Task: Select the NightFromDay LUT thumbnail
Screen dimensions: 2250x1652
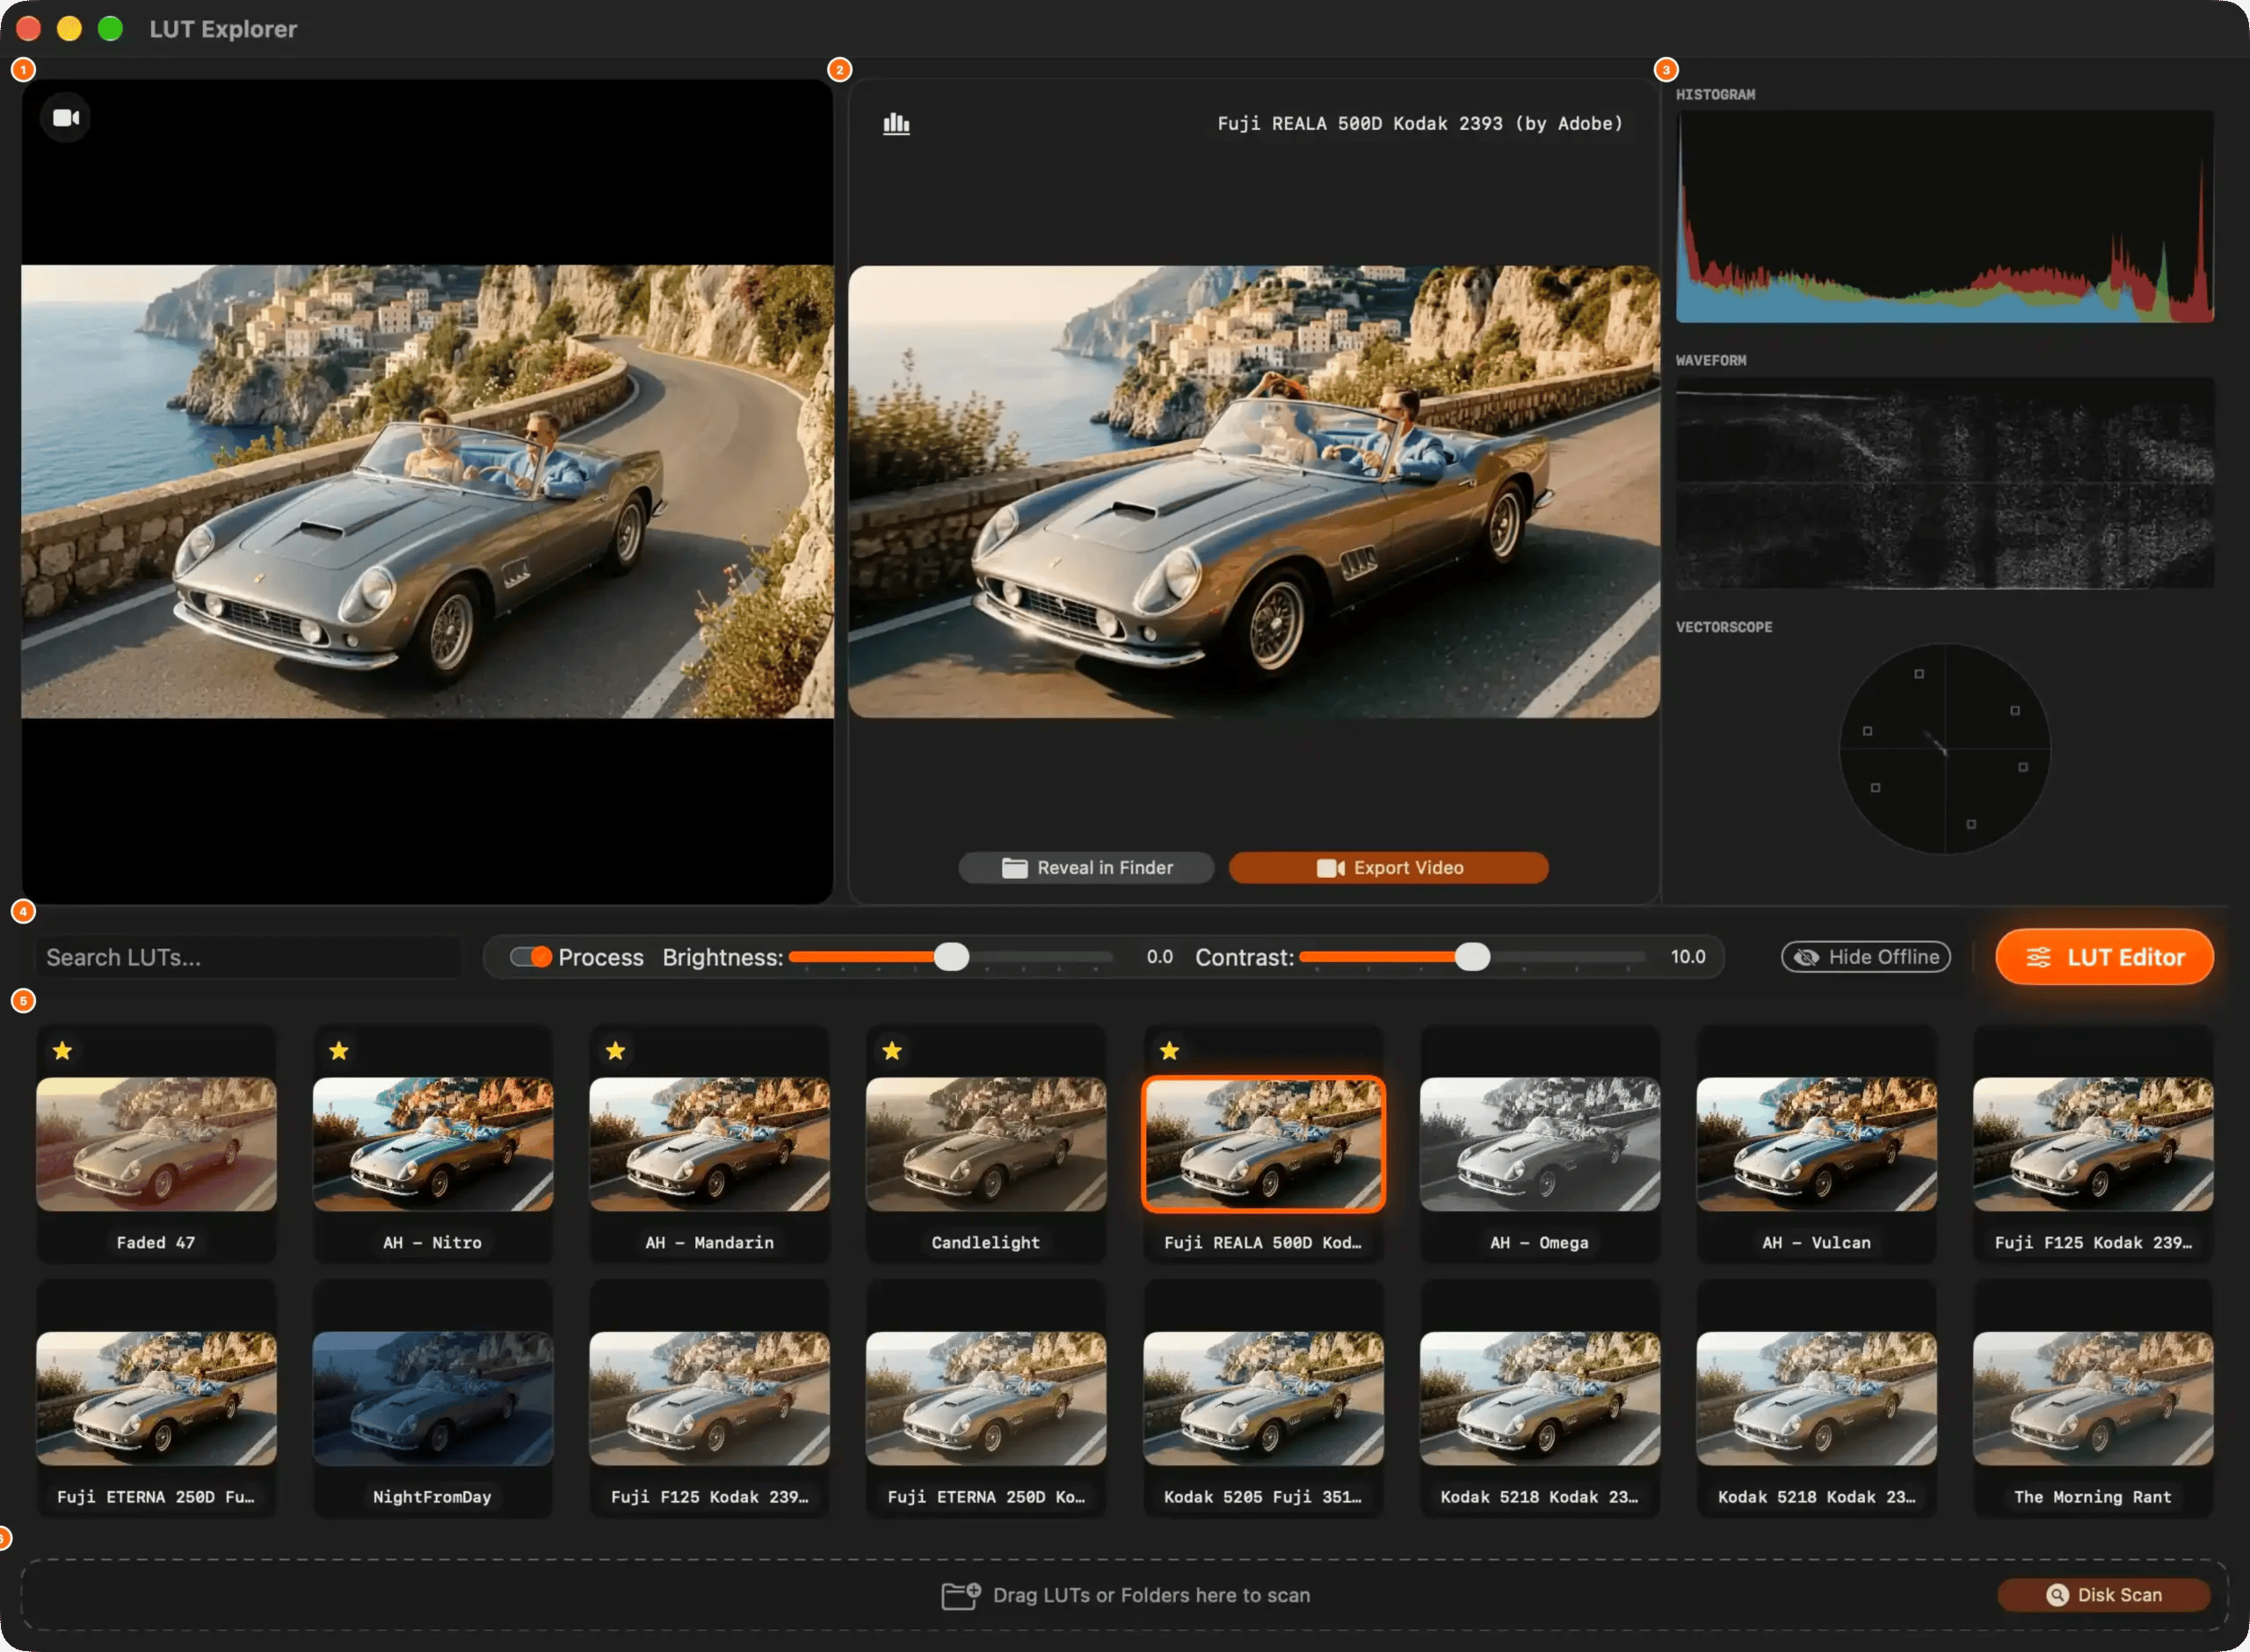Action: click(433, 1398)
